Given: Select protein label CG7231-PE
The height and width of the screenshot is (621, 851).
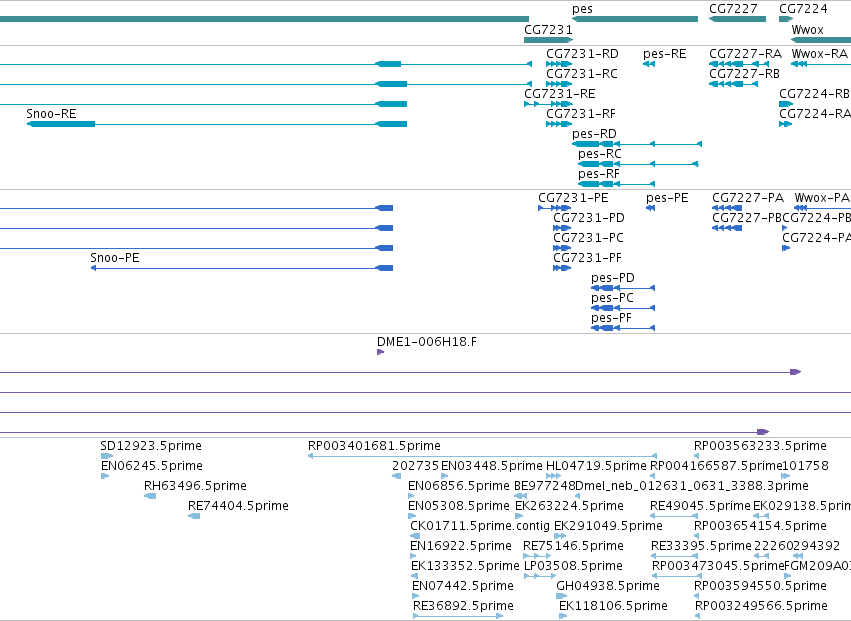Looking at the screenshot, I should pyautogui.click(x=573, y=198).
